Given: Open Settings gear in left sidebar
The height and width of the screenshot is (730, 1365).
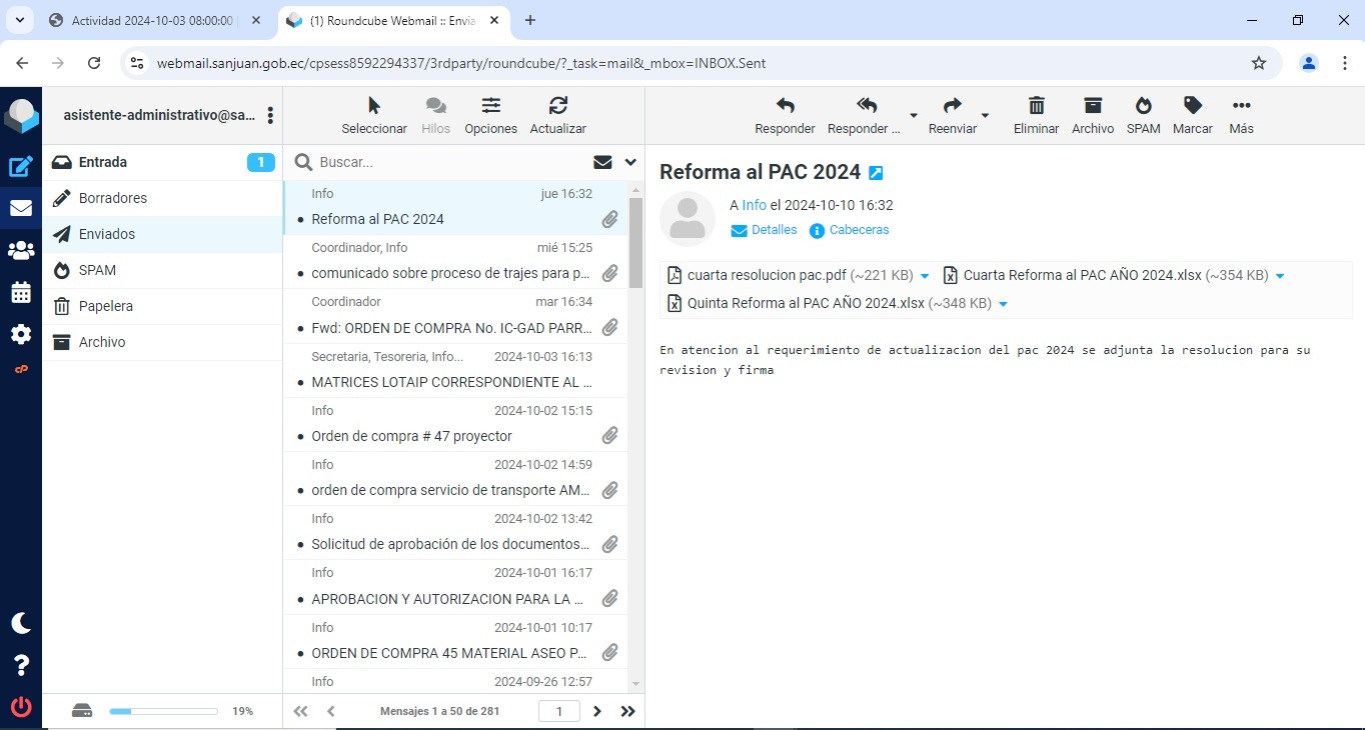Looking at the screenshot, I should tap(21, 334).
